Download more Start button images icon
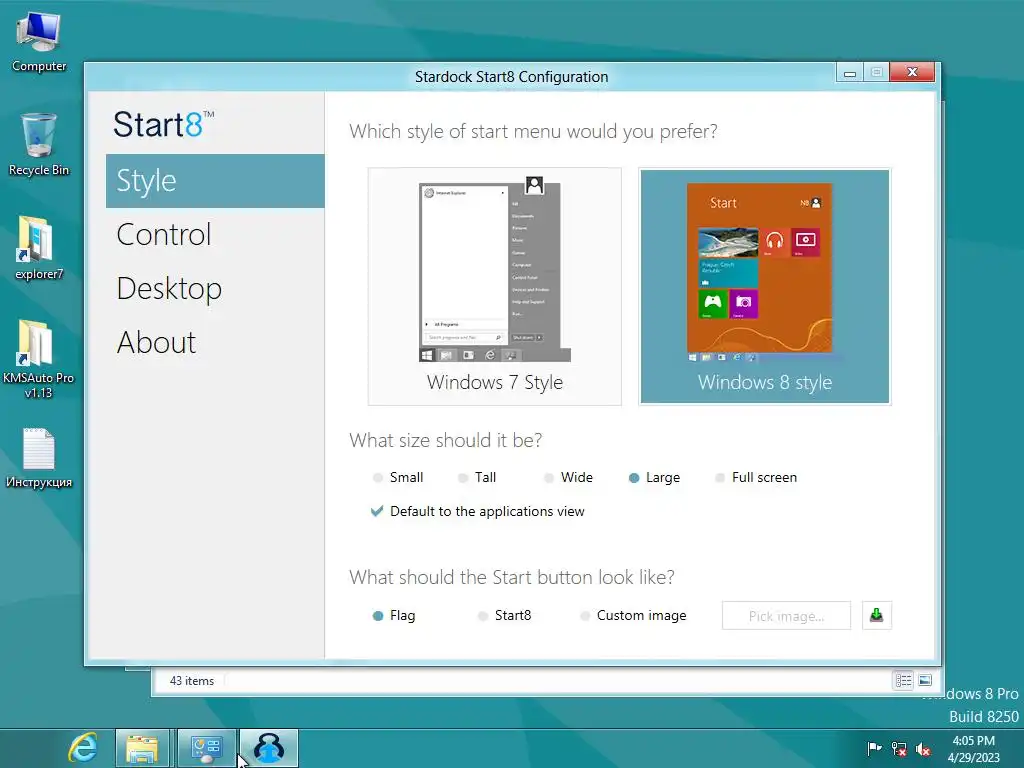 (876, 615)
